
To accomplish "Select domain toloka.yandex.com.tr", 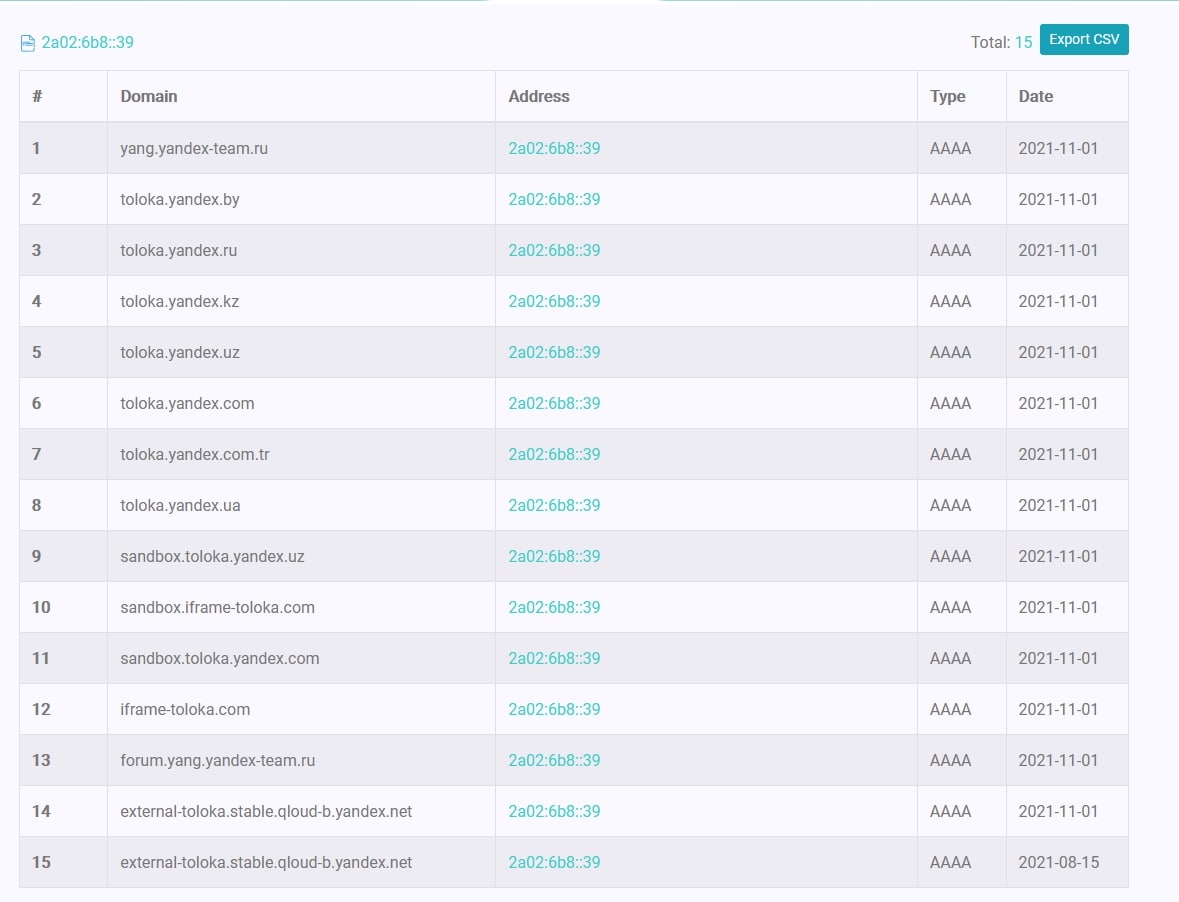I will pos(195,455).
